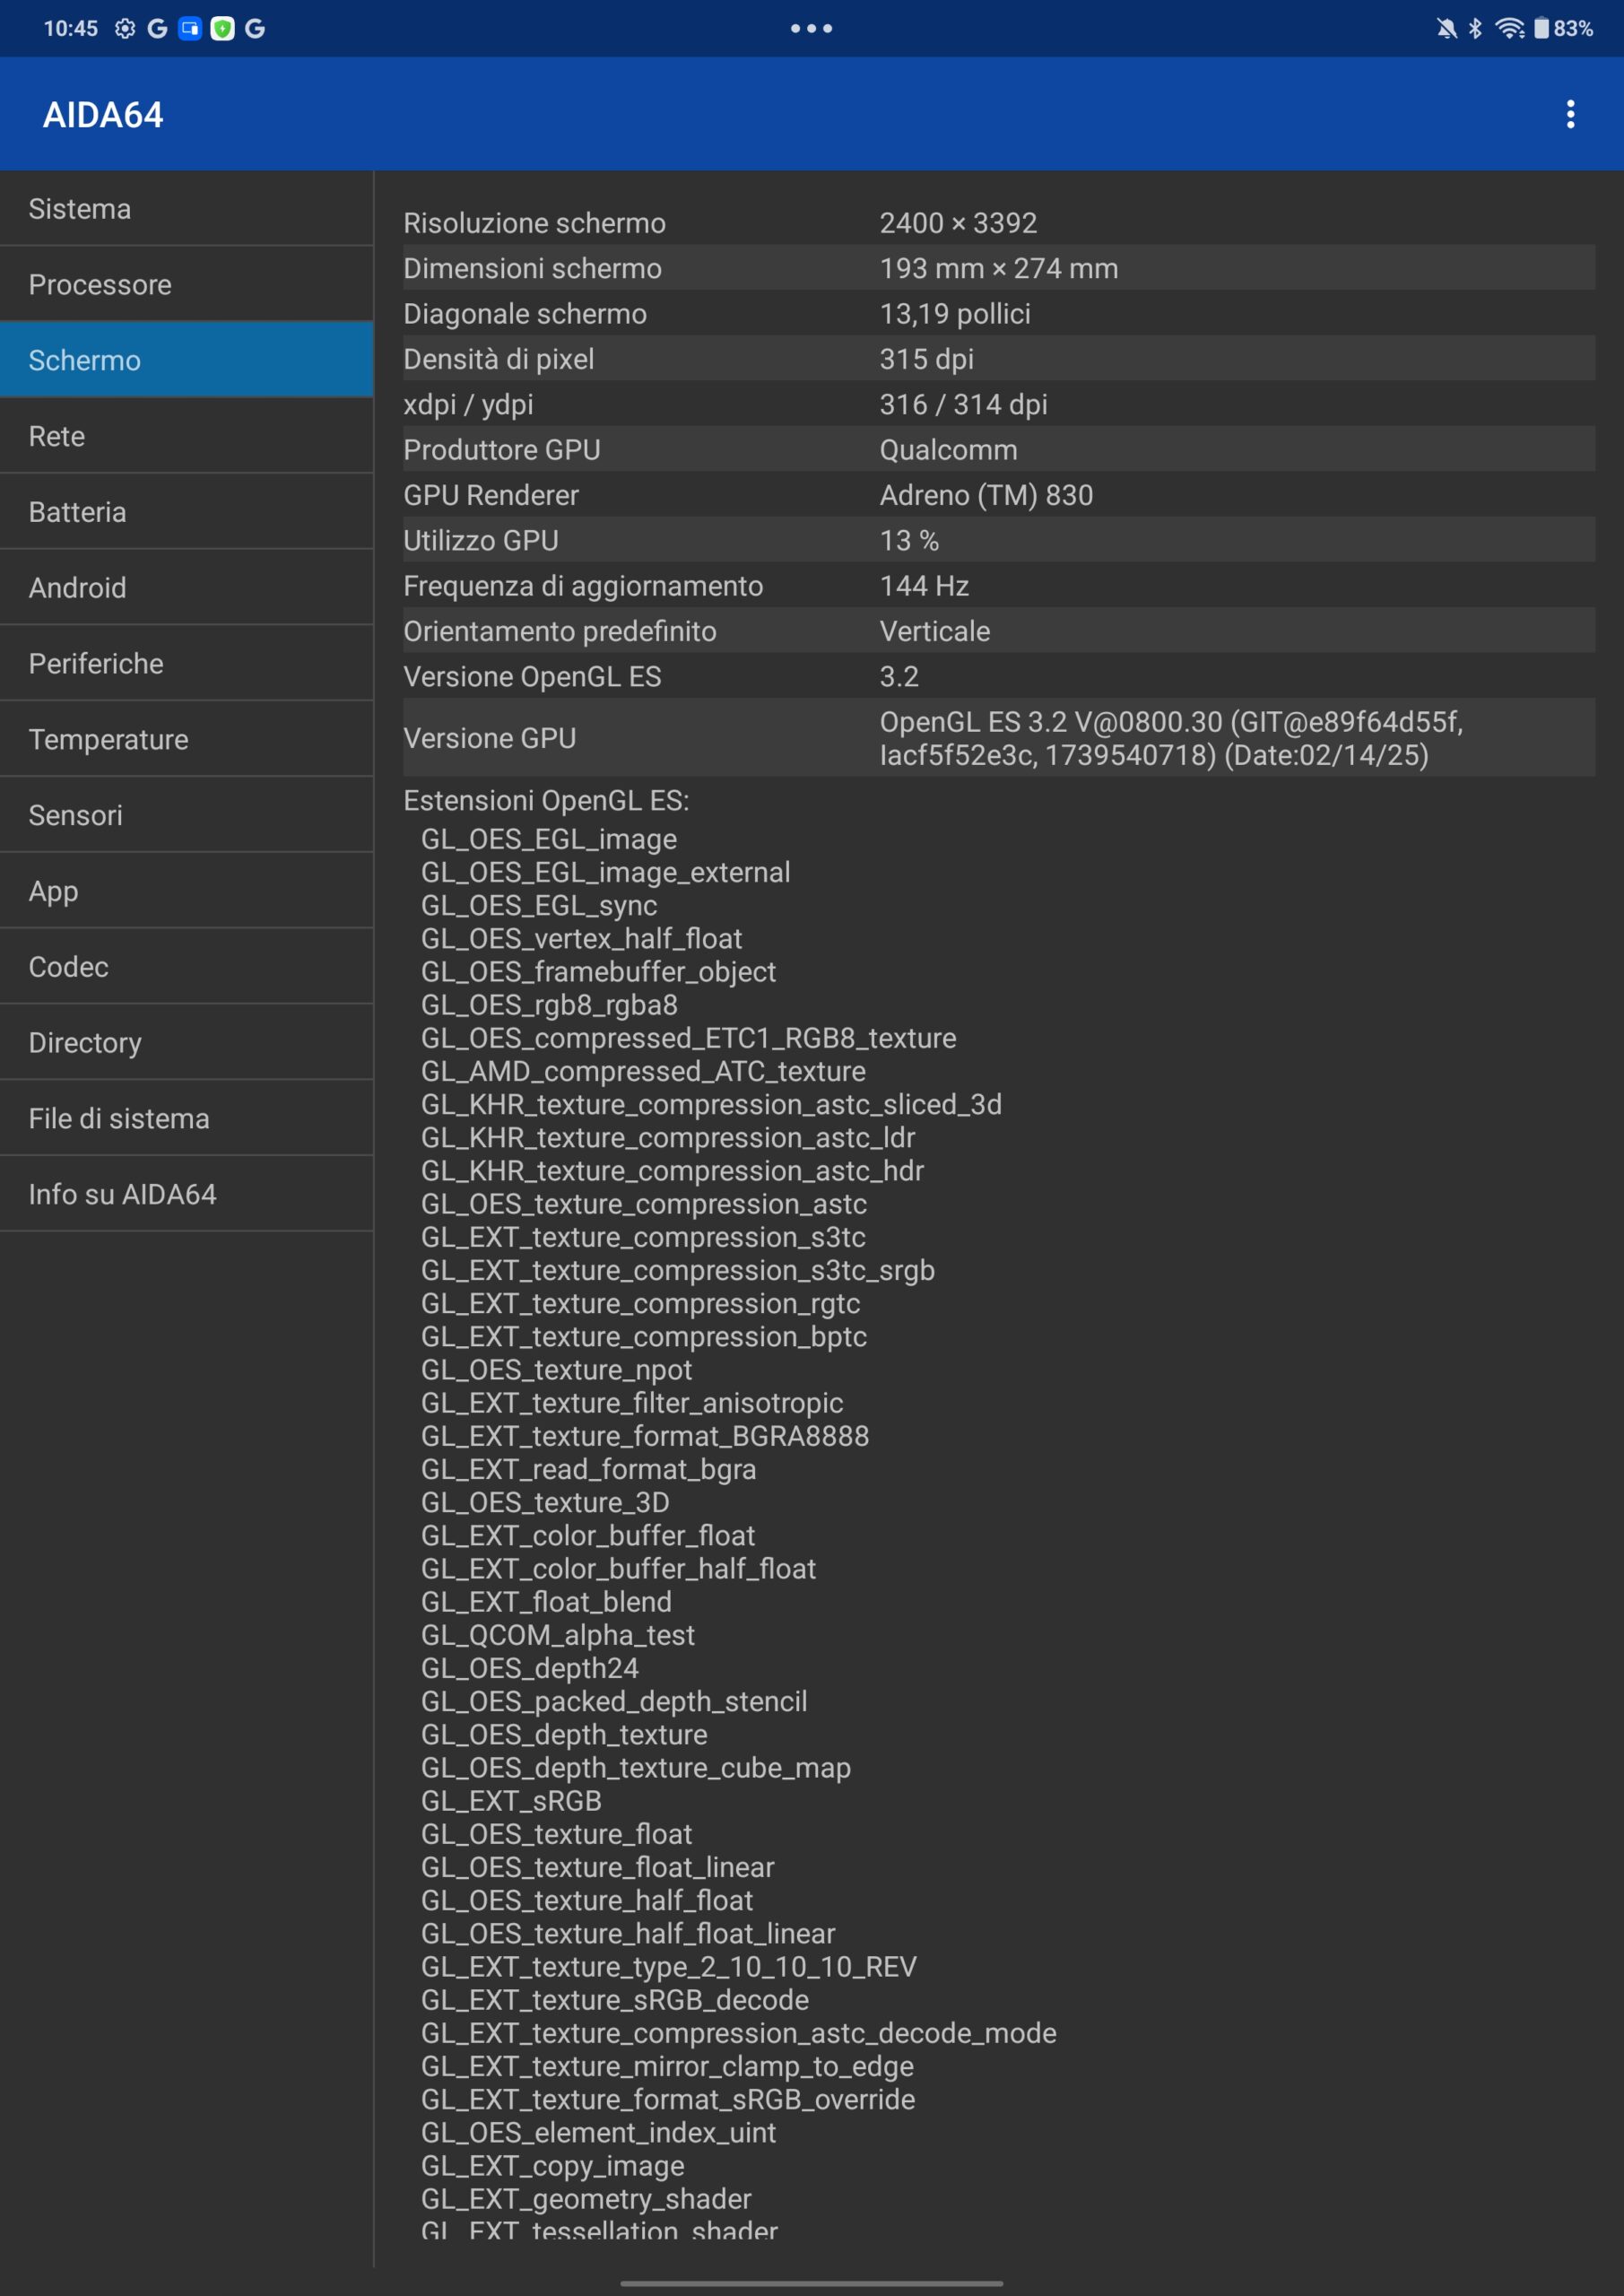Screen dimensions: 1624x2296
Task: Open the Directory section
Action: point(187,1043)
